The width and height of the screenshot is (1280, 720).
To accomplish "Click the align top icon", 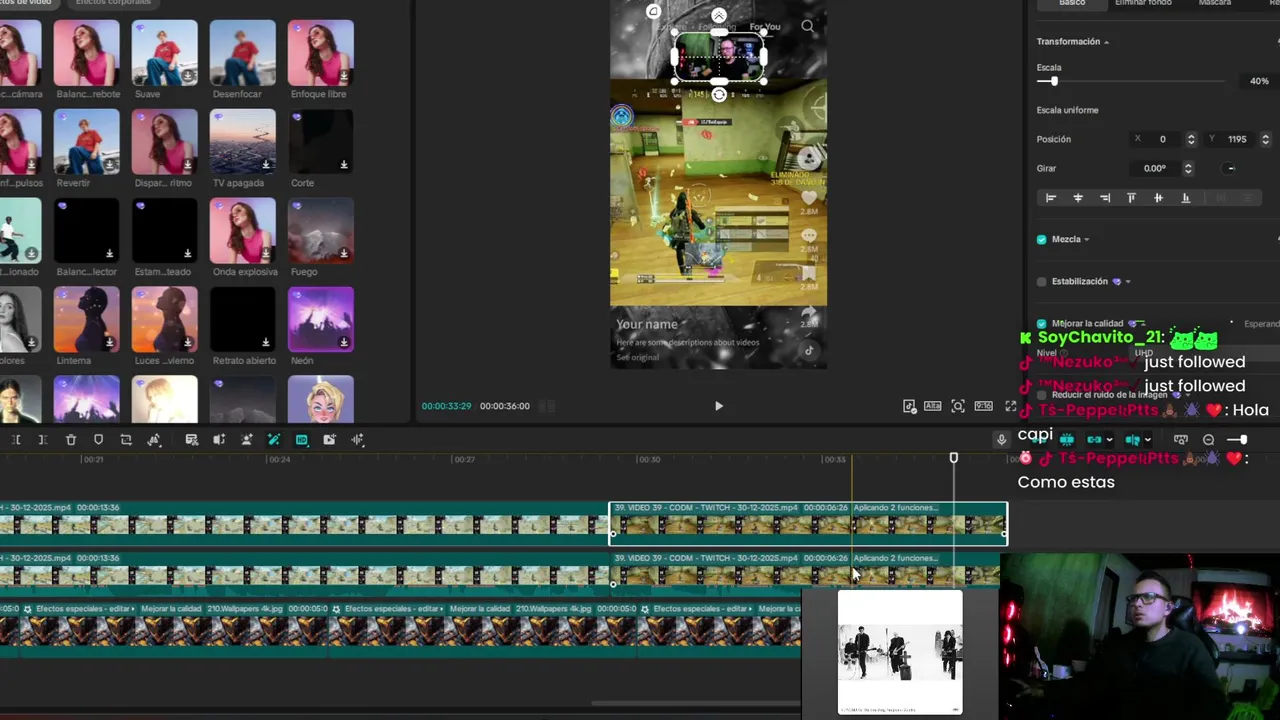I will pyautogui.click(x=1132, y=198).
